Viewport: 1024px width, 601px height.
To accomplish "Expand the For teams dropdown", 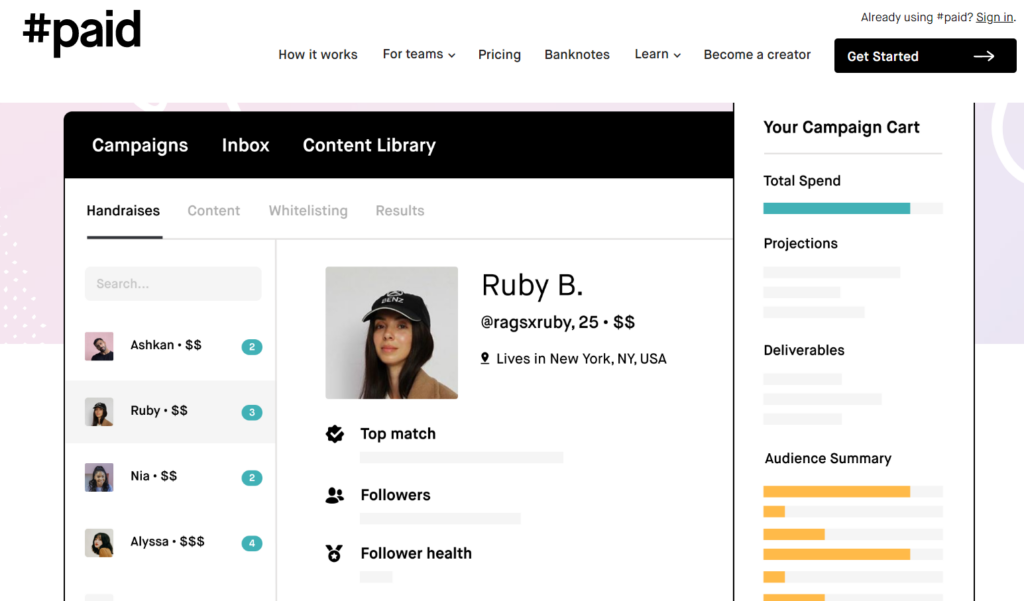I will click(x=419, y=54).
